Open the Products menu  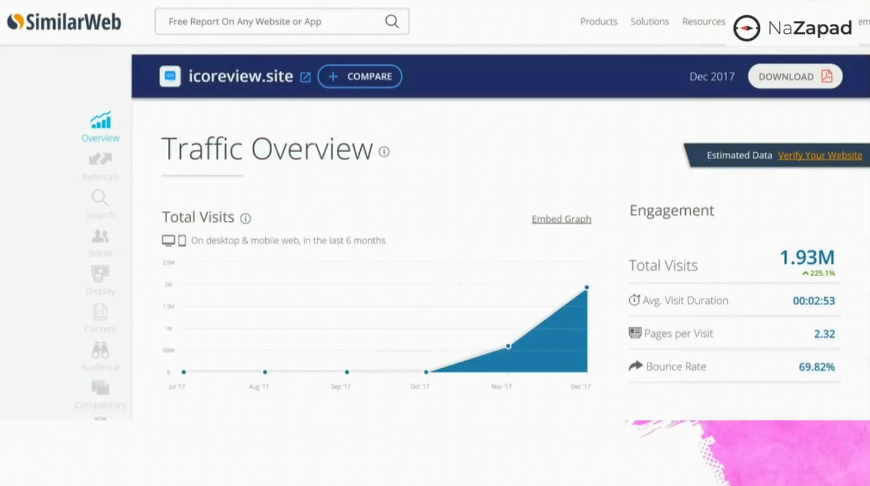click(599, 22)
